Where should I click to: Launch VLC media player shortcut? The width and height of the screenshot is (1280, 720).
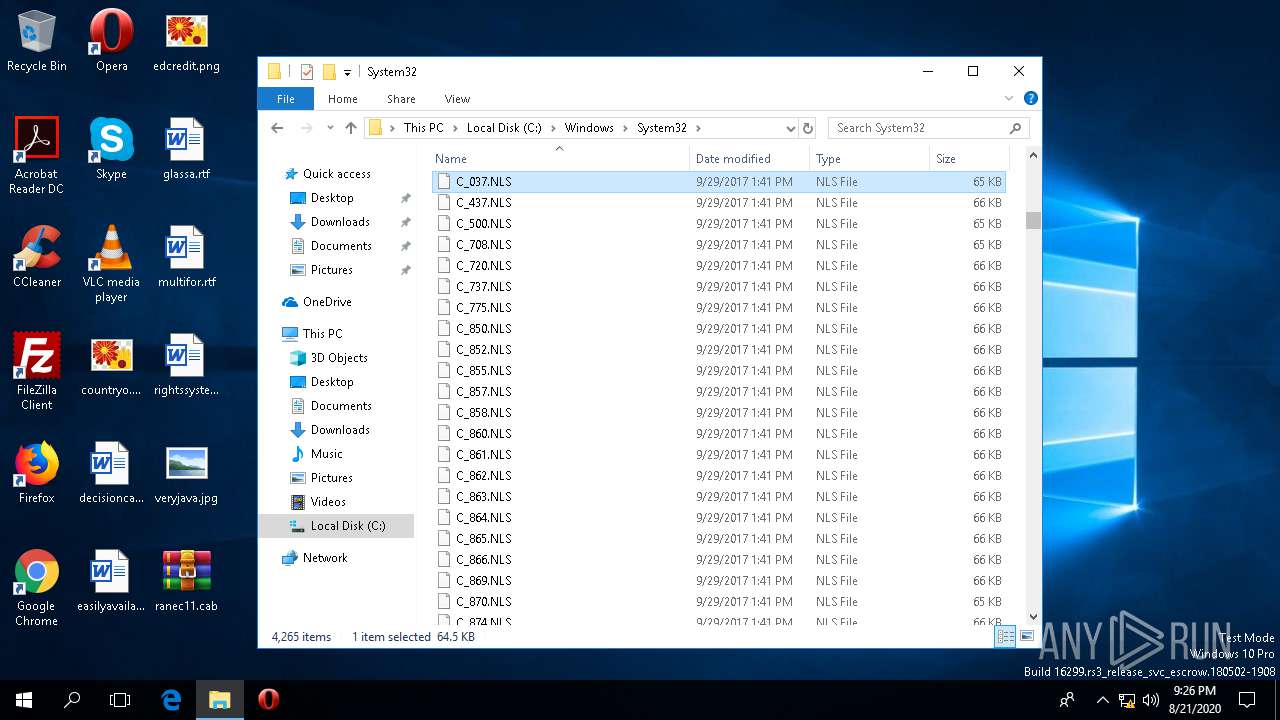[111, 263]
